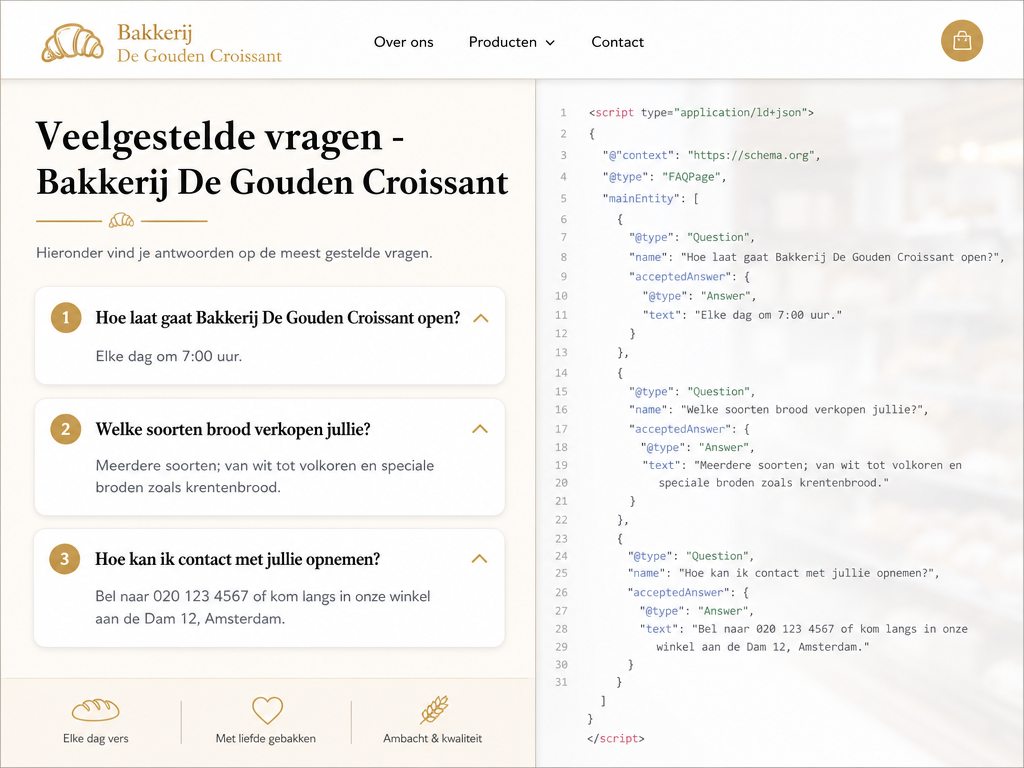1024x768 pixels.
Task: Open the Over ons menu item
Action: tap(404, 42)
